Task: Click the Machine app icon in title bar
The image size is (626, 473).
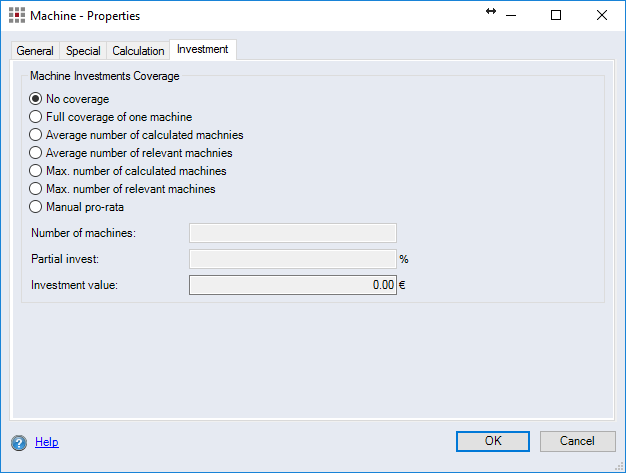Action: pos(17,16)
